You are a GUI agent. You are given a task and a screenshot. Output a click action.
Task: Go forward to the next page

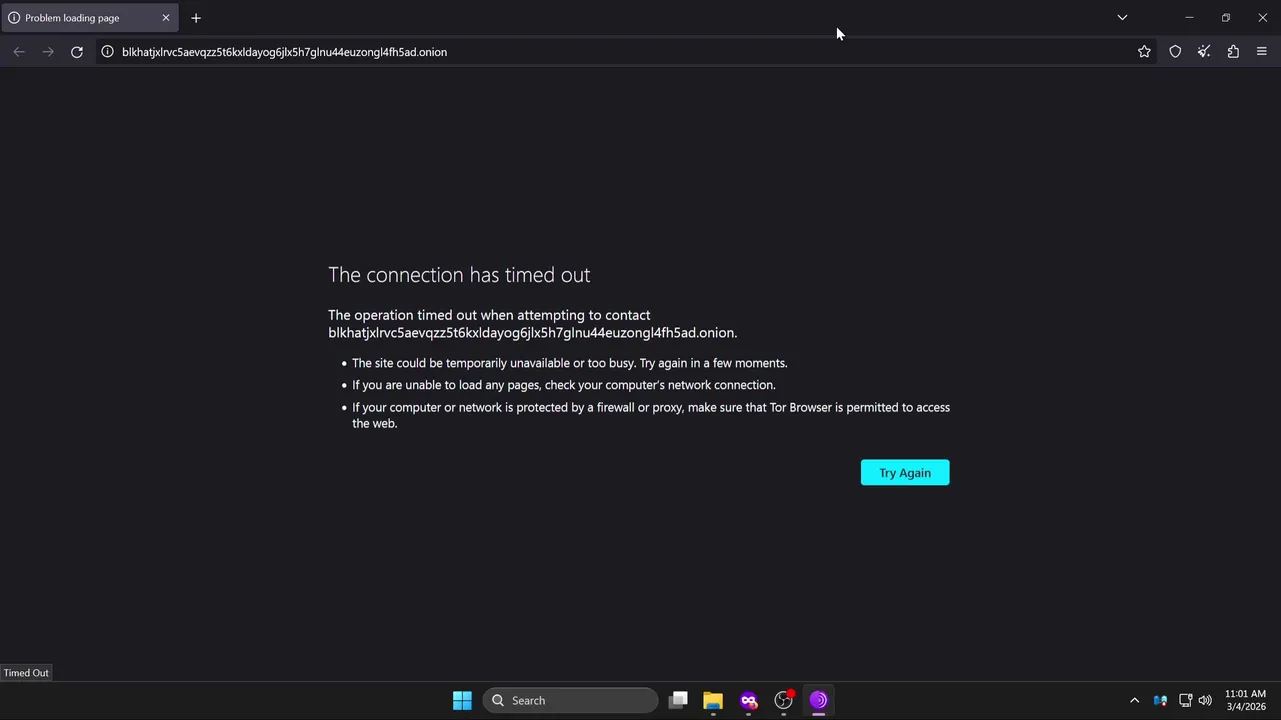pos(48,52)
